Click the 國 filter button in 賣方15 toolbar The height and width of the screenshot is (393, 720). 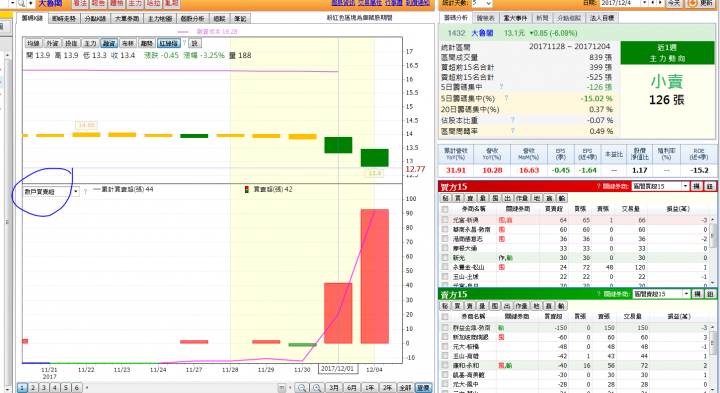coord(495,306)
